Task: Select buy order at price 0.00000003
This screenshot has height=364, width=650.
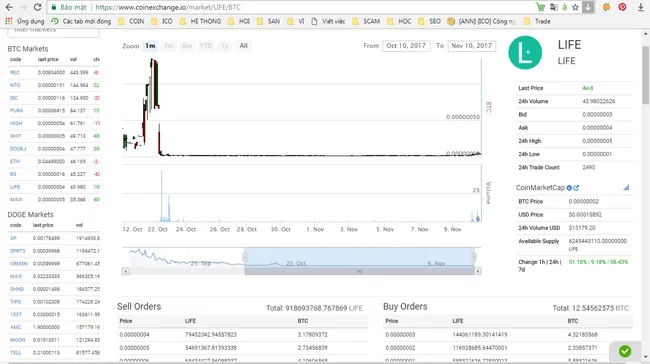Action: click(x=508, y=335)
